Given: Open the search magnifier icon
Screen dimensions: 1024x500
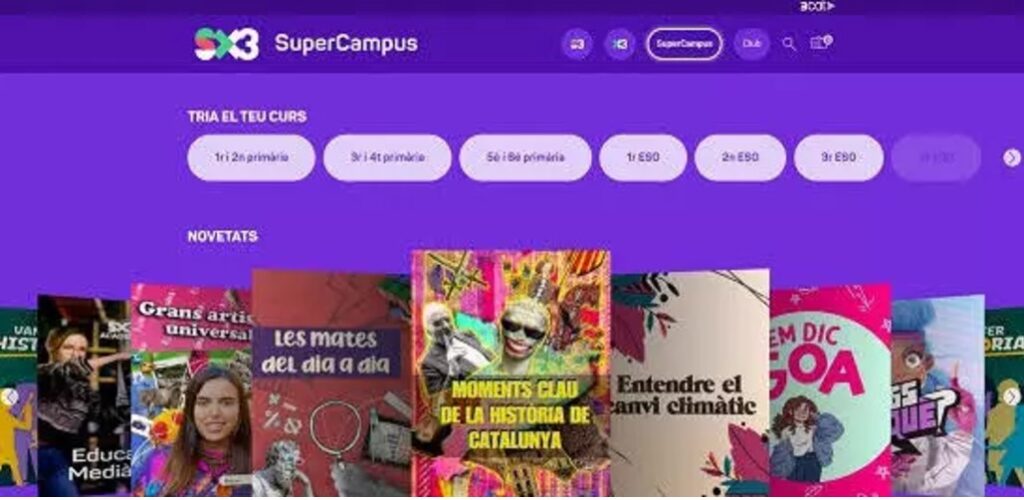Looking at the screenshot, I should click(x=789, y=44).
